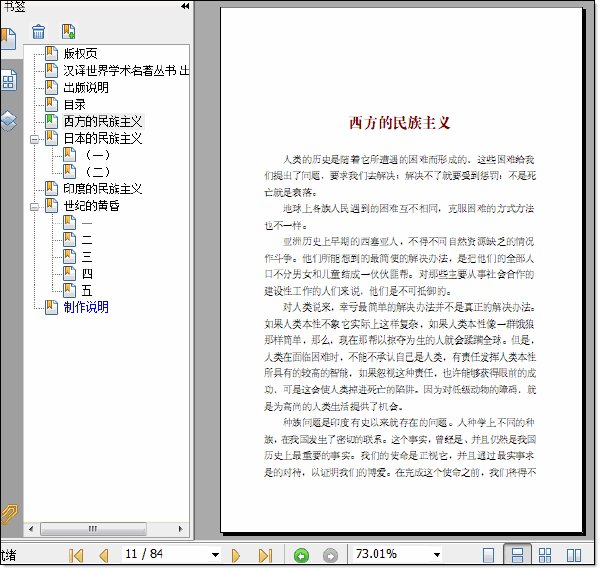Collapse the 世纪的黄昏 bookmark node
The image size is (600, 570).
click(34, 207)
